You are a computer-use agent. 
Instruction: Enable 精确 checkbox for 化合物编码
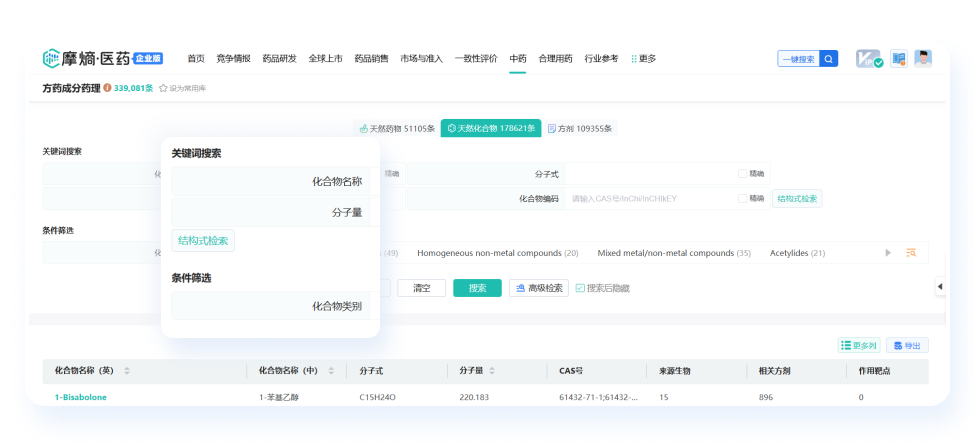[x=742, y=198]
